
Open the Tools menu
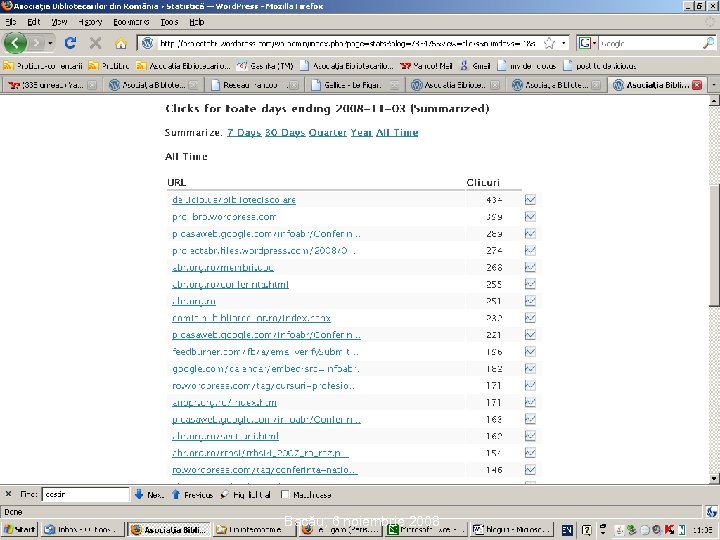point(169,22)
